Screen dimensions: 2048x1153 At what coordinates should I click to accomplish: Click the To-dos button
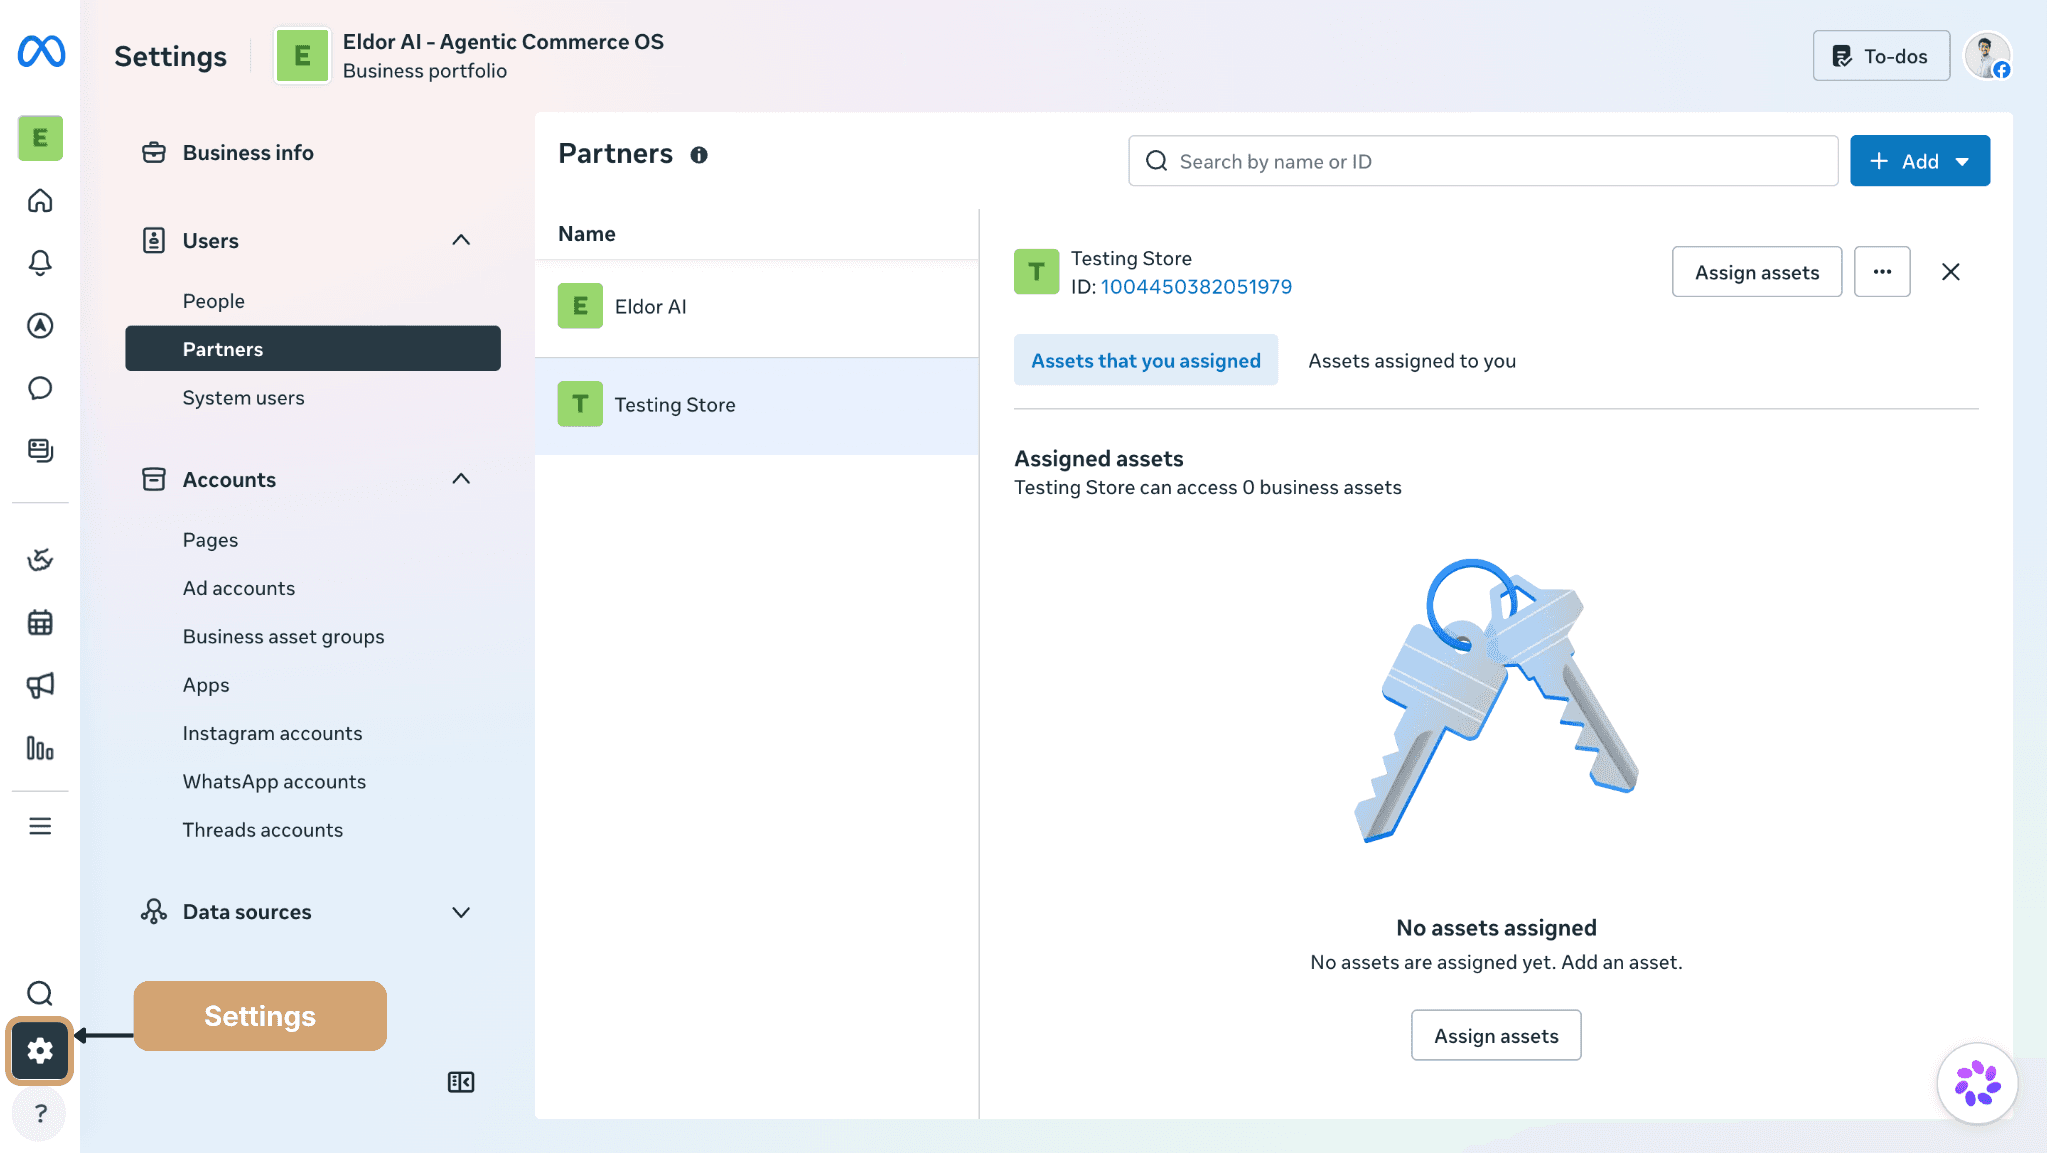(x=1881, y=56)
